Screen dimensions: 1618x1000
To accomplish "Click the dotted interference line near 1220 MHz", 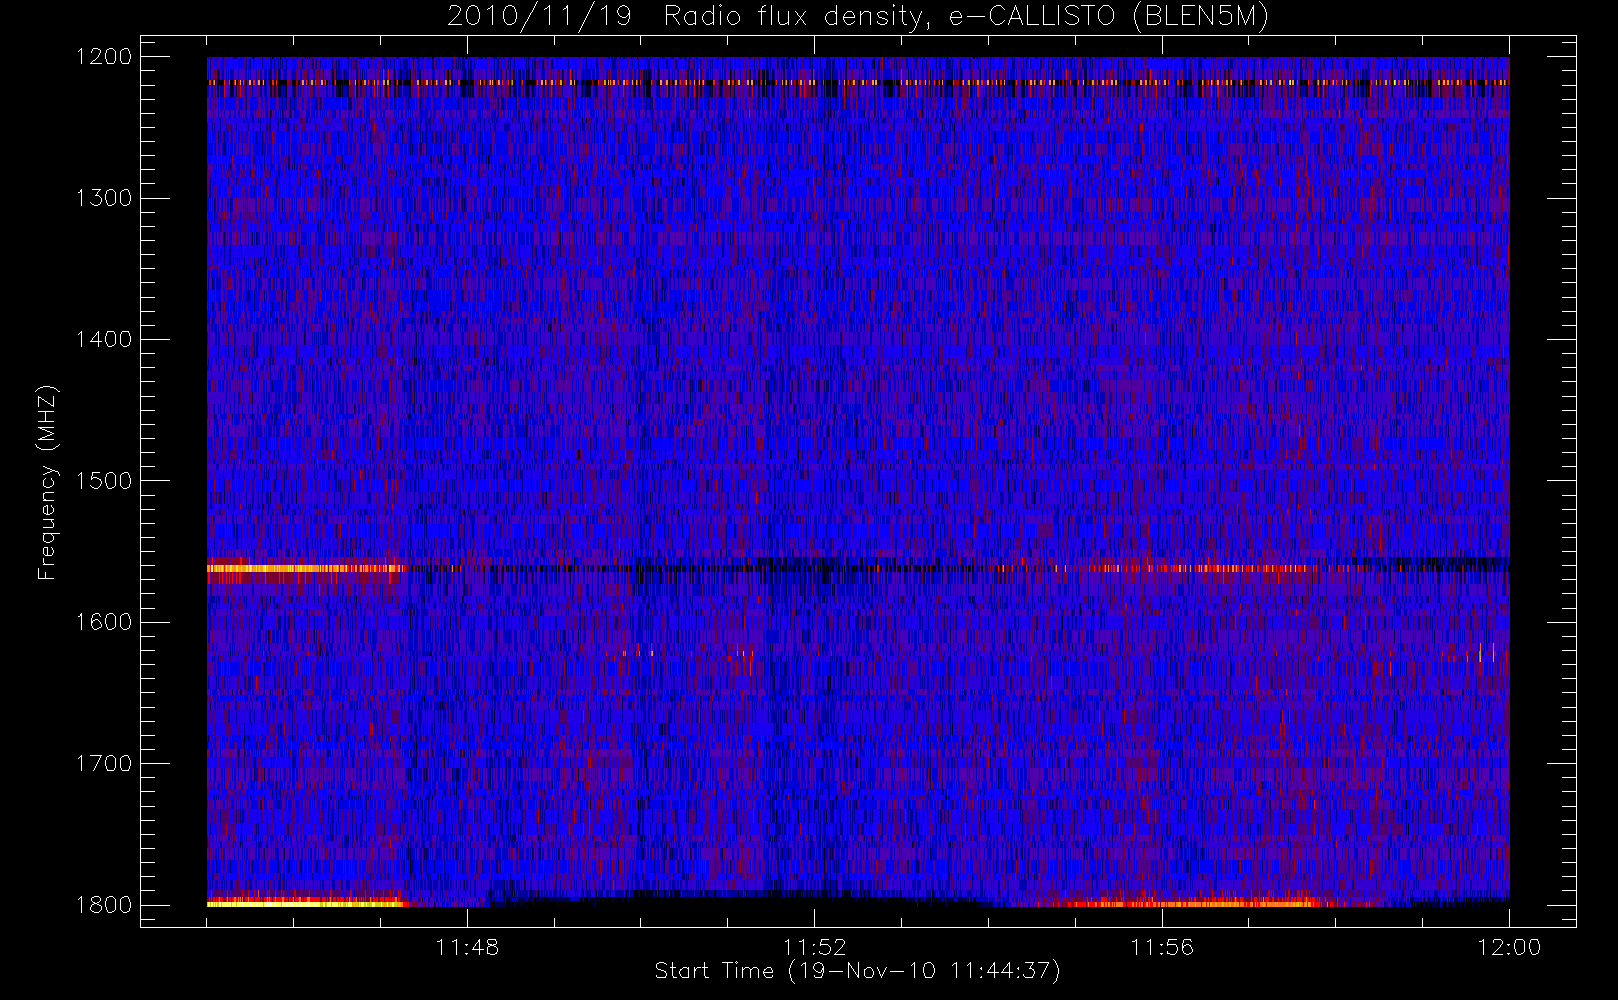I will pos(858,82).
